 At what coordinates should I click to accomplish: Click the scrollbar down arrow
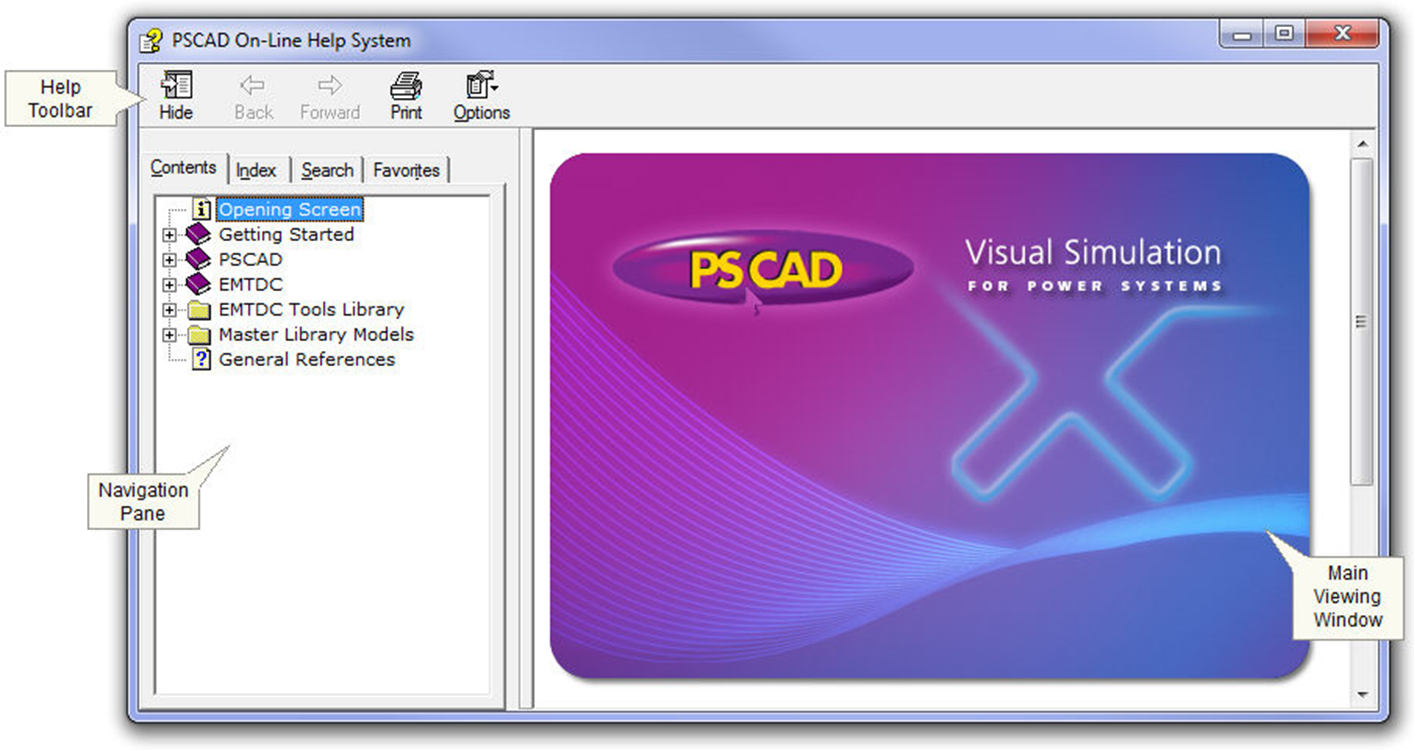click(1361, 694)
